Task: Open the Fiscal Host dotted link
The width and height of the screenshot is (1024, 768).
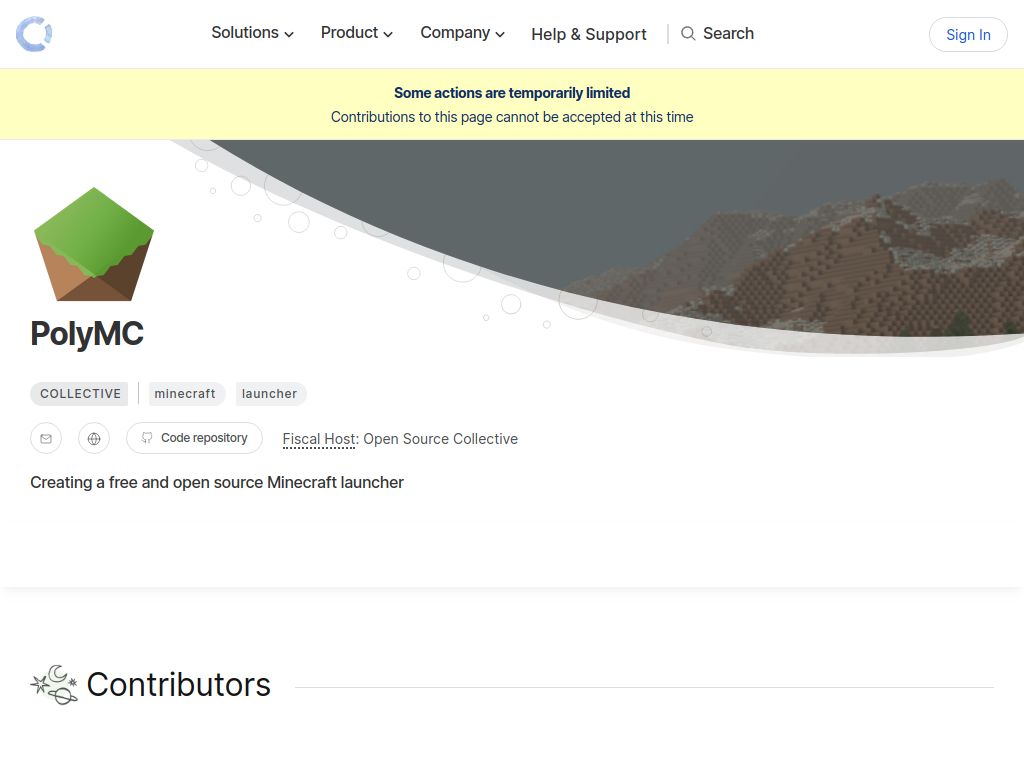Action: [x=319, y=439]
